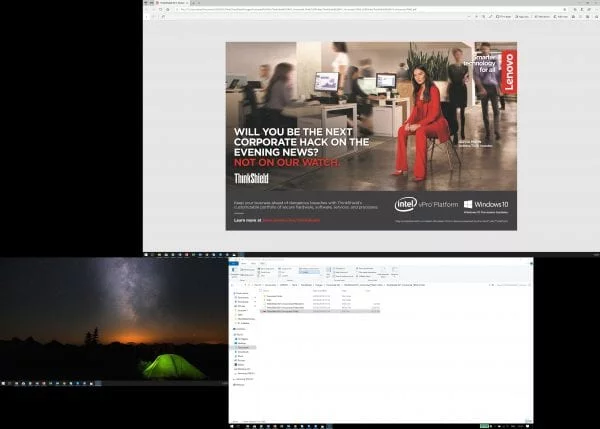Open Videos in navigation pane
This screenshot has width=600, height=429.
tap(241, 365)
